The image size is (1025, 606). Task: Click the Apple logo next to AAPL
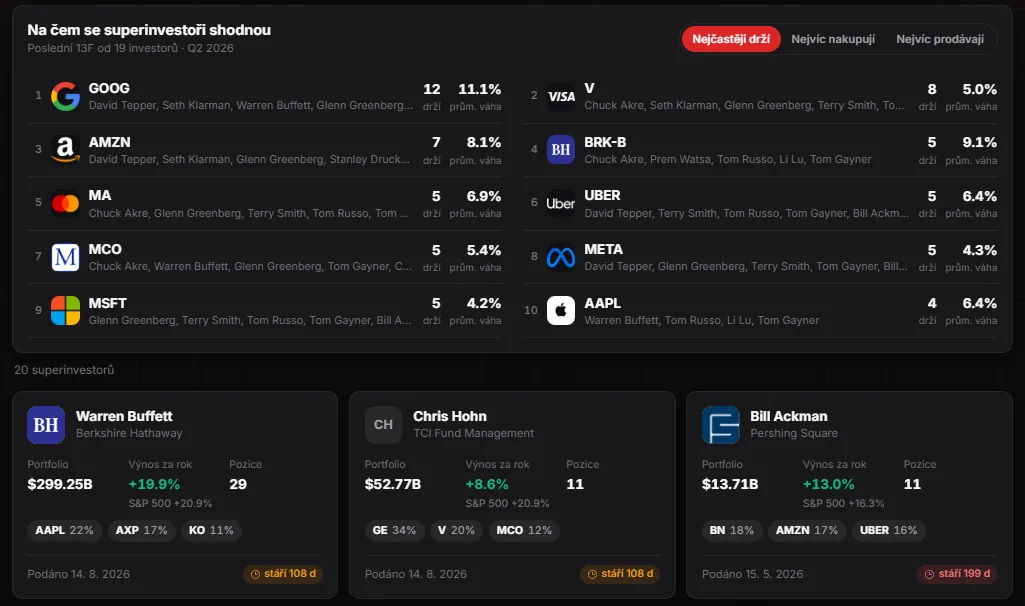[561, 311]
